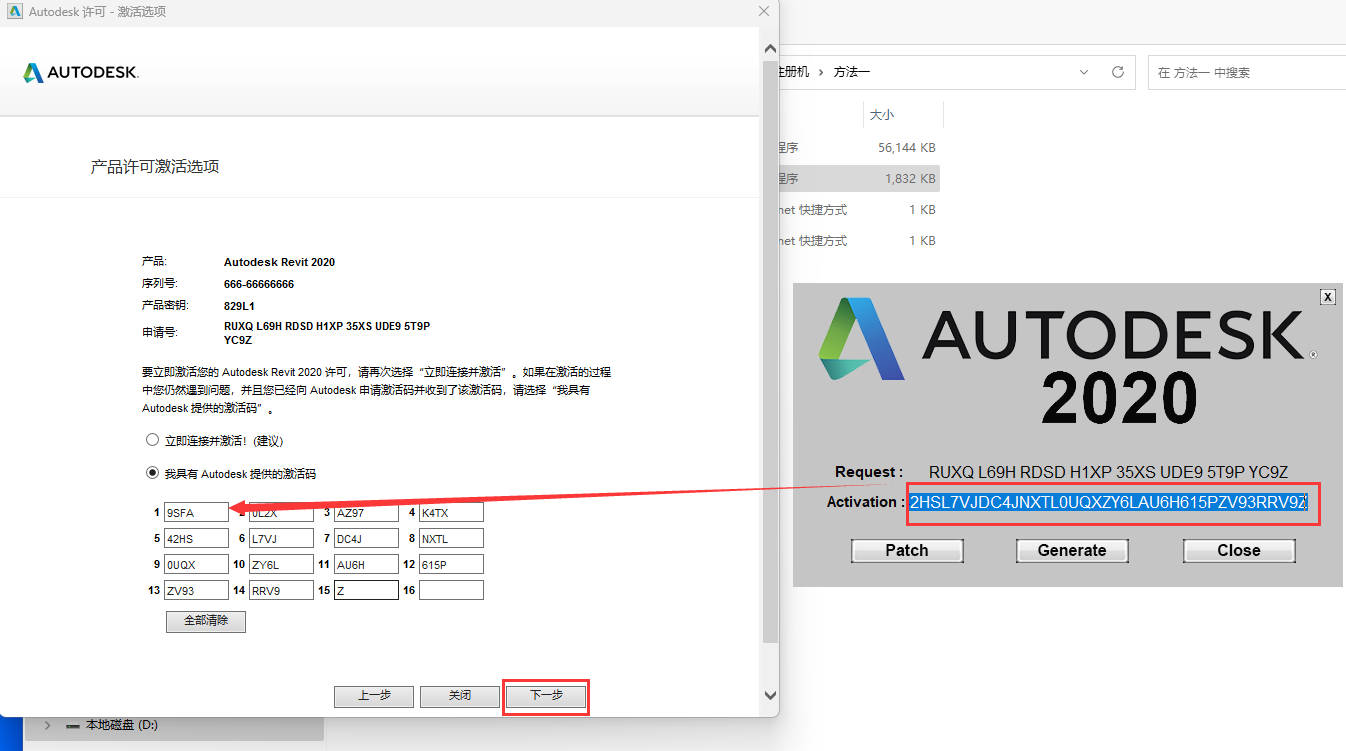Screen dimensions: 1346x751
Task: Click the Patch button in the 2020 tool window
Action: pyautogui.click(x=907, y=550)
